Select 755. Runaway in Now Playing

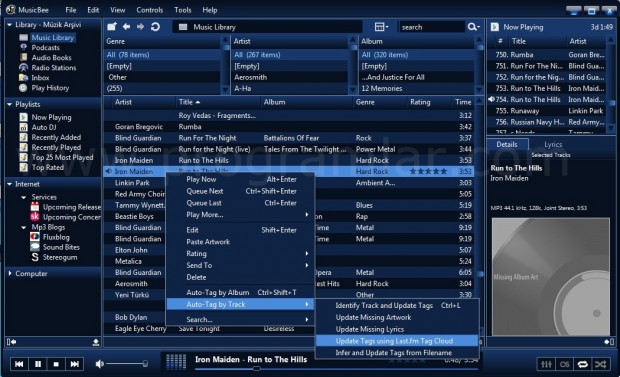click(x=549, y=111)
